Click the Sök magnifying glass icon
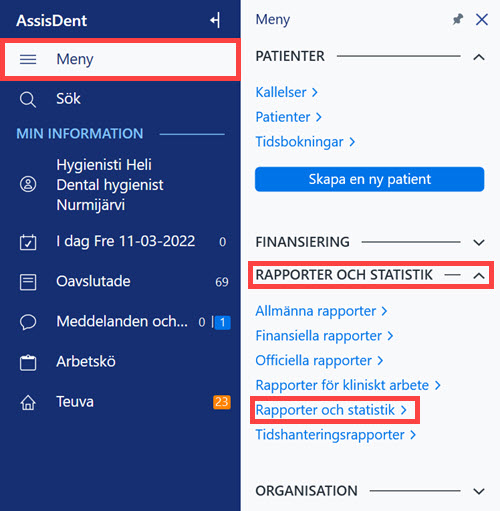Screen dimensions: 500x511 28,99
